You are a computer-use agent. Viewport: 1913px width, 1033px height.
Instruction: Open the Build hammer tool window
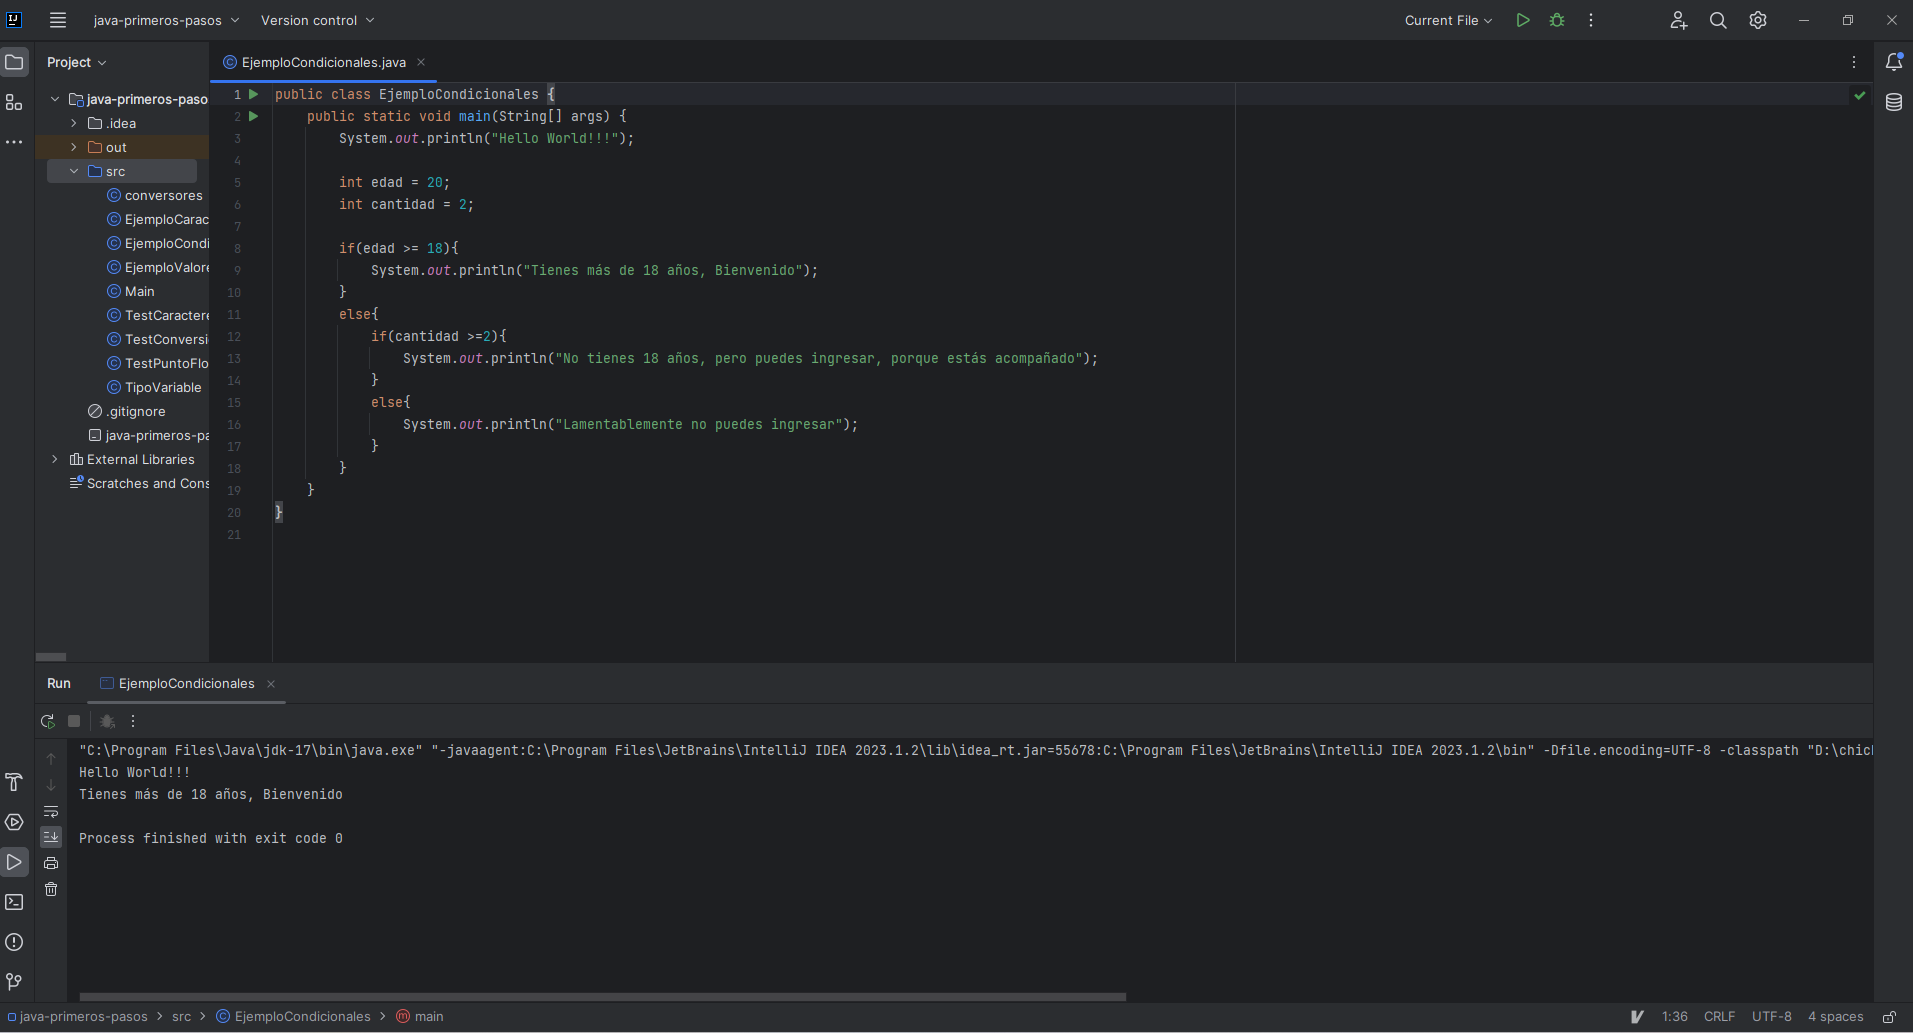tap(14, 782)
